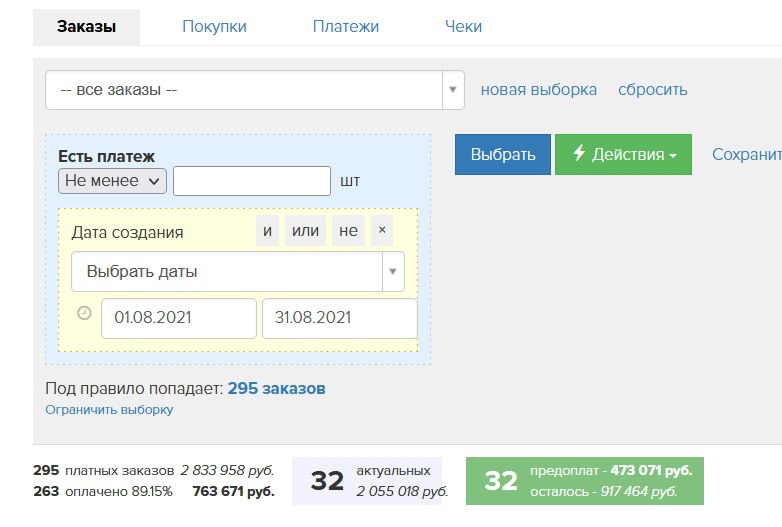Click the '2 055 018 руб.' amount
The height and width of the screenshot is (527, 782).
(x=402, y=492)
